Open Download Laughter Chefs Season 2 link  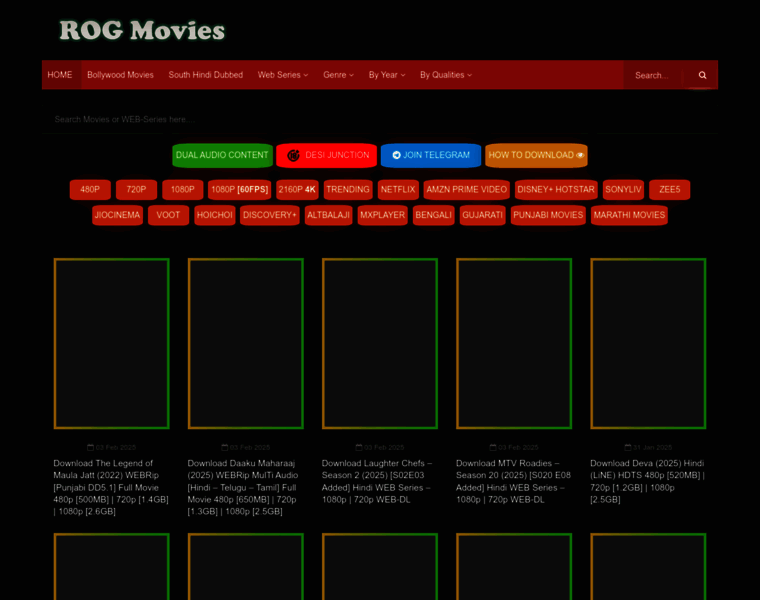[x=377, y=481]
